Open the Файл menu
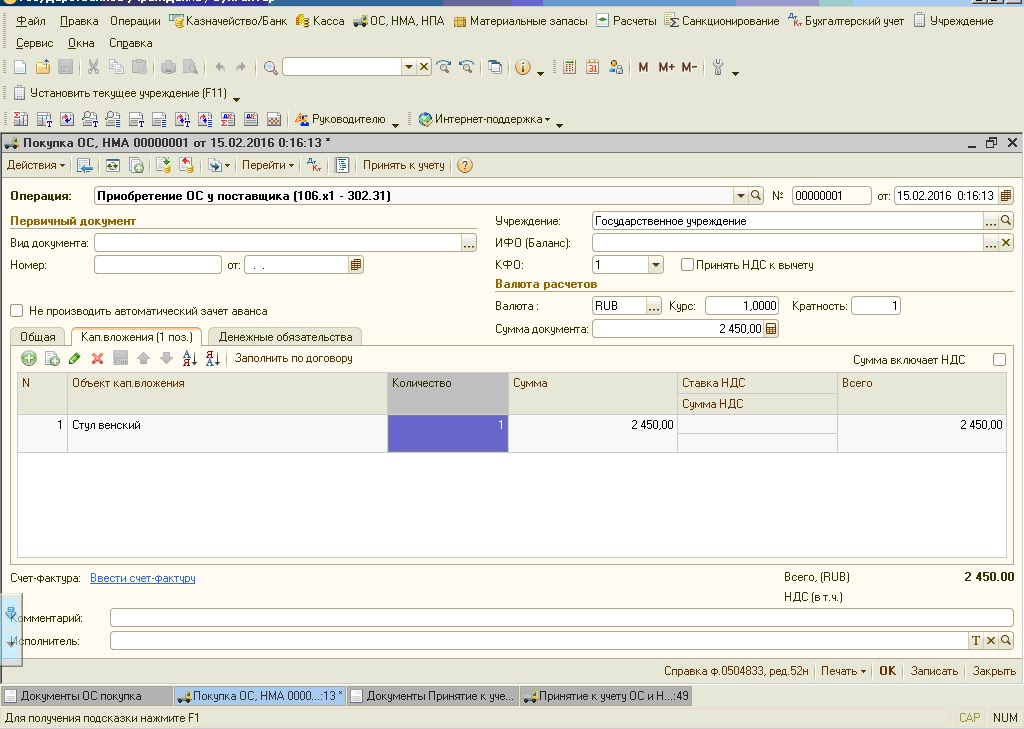Viewport: 1024px width, 729px height. [x=31, y=21]
